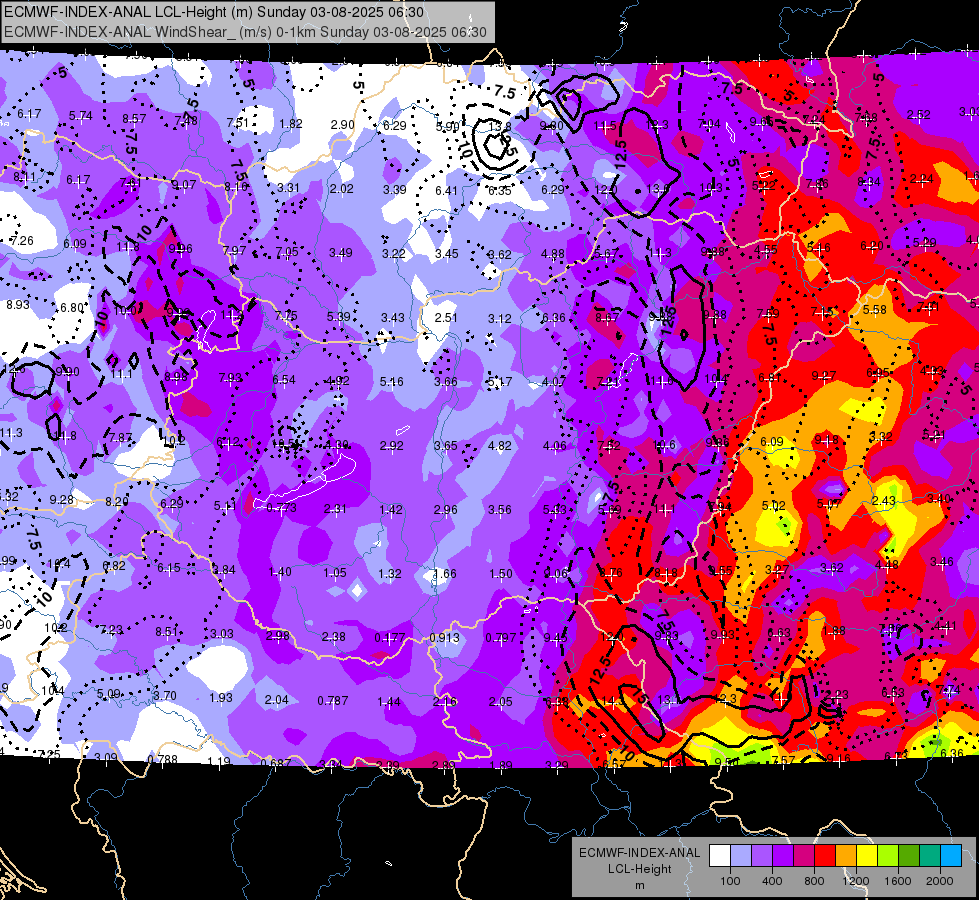This screenshot has width=979, height=900.
Task: Click the grid value 4.82
Action: [499, 446]
